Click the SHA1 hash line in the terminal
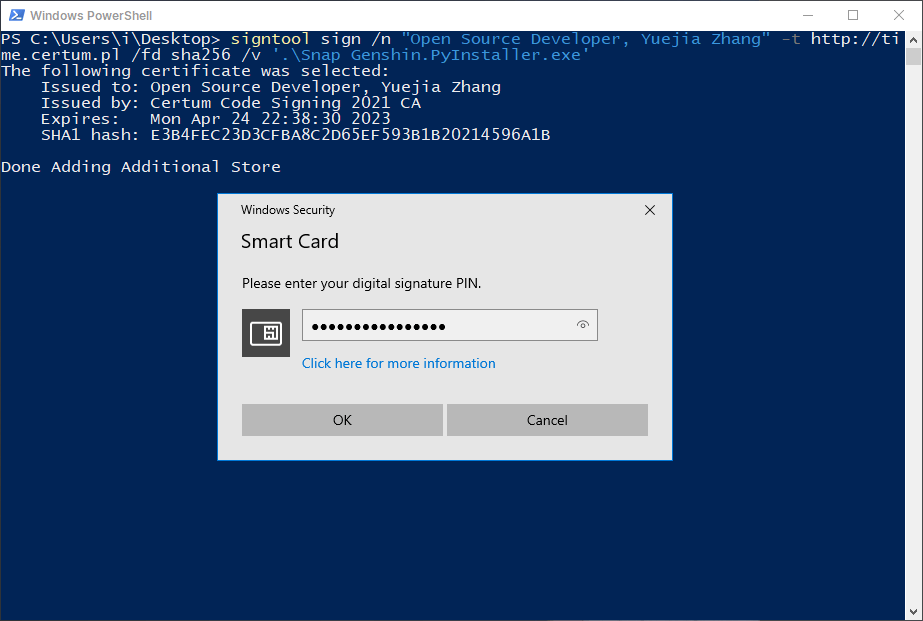 click(x=295, y=135)
